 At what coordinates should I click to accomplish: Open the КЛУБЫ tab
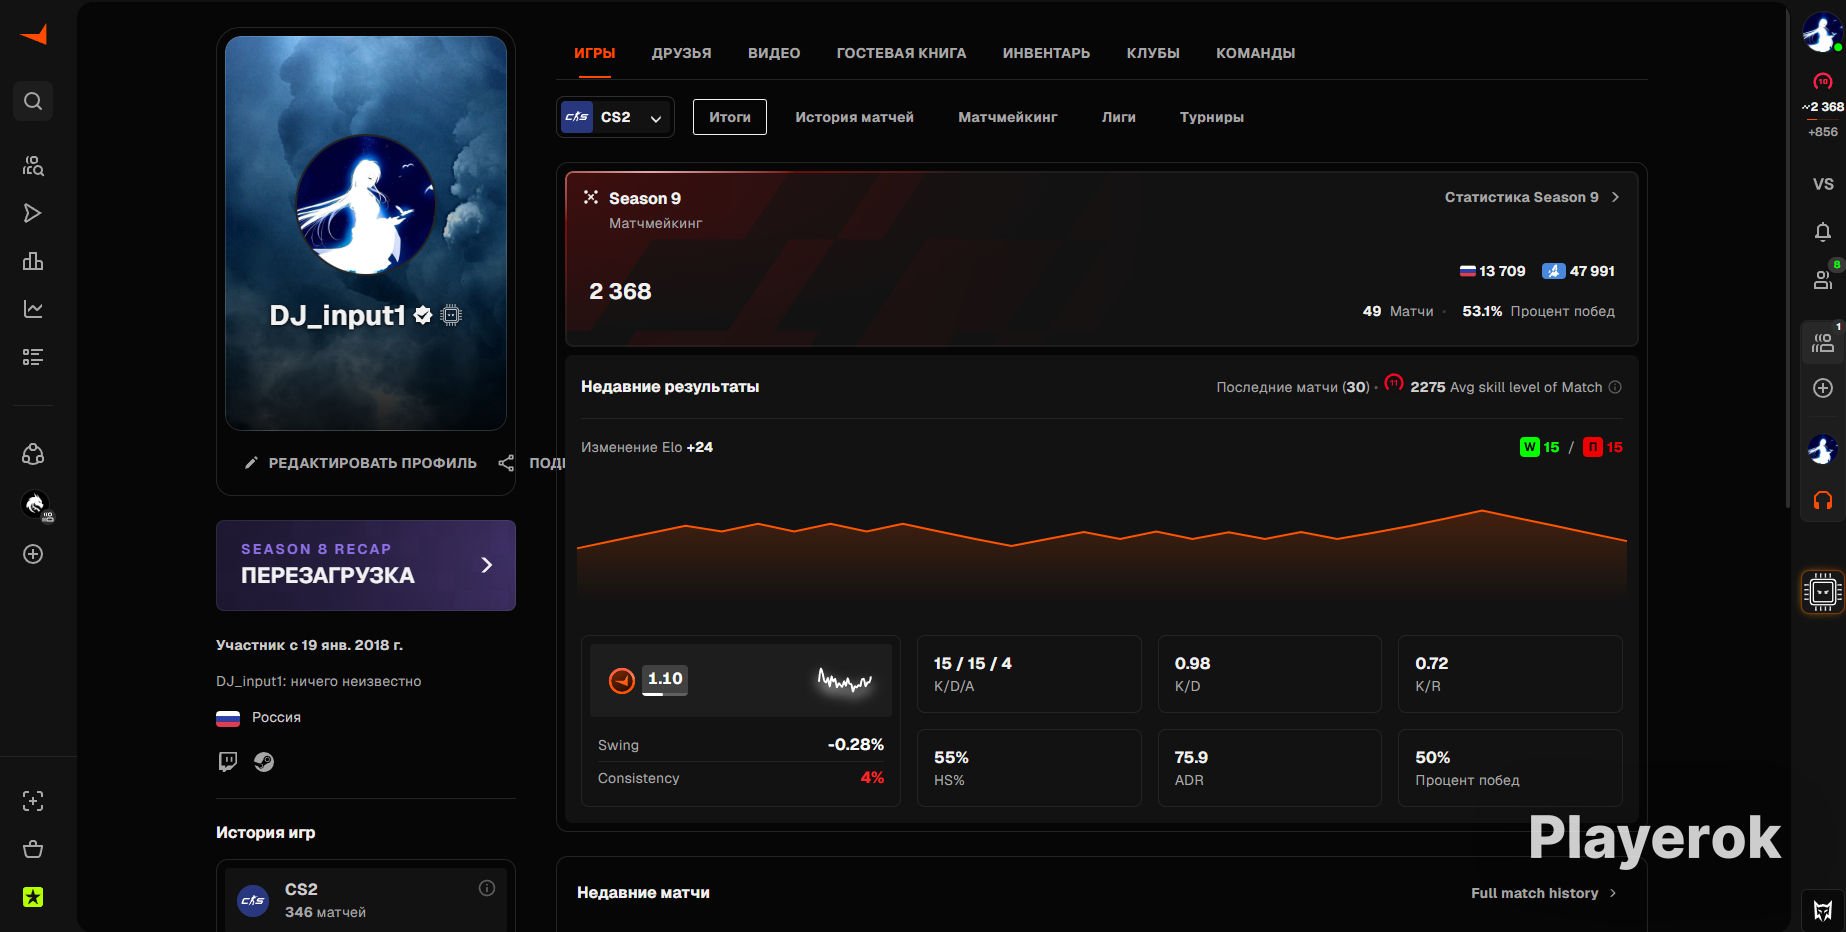click(1153, 53)
